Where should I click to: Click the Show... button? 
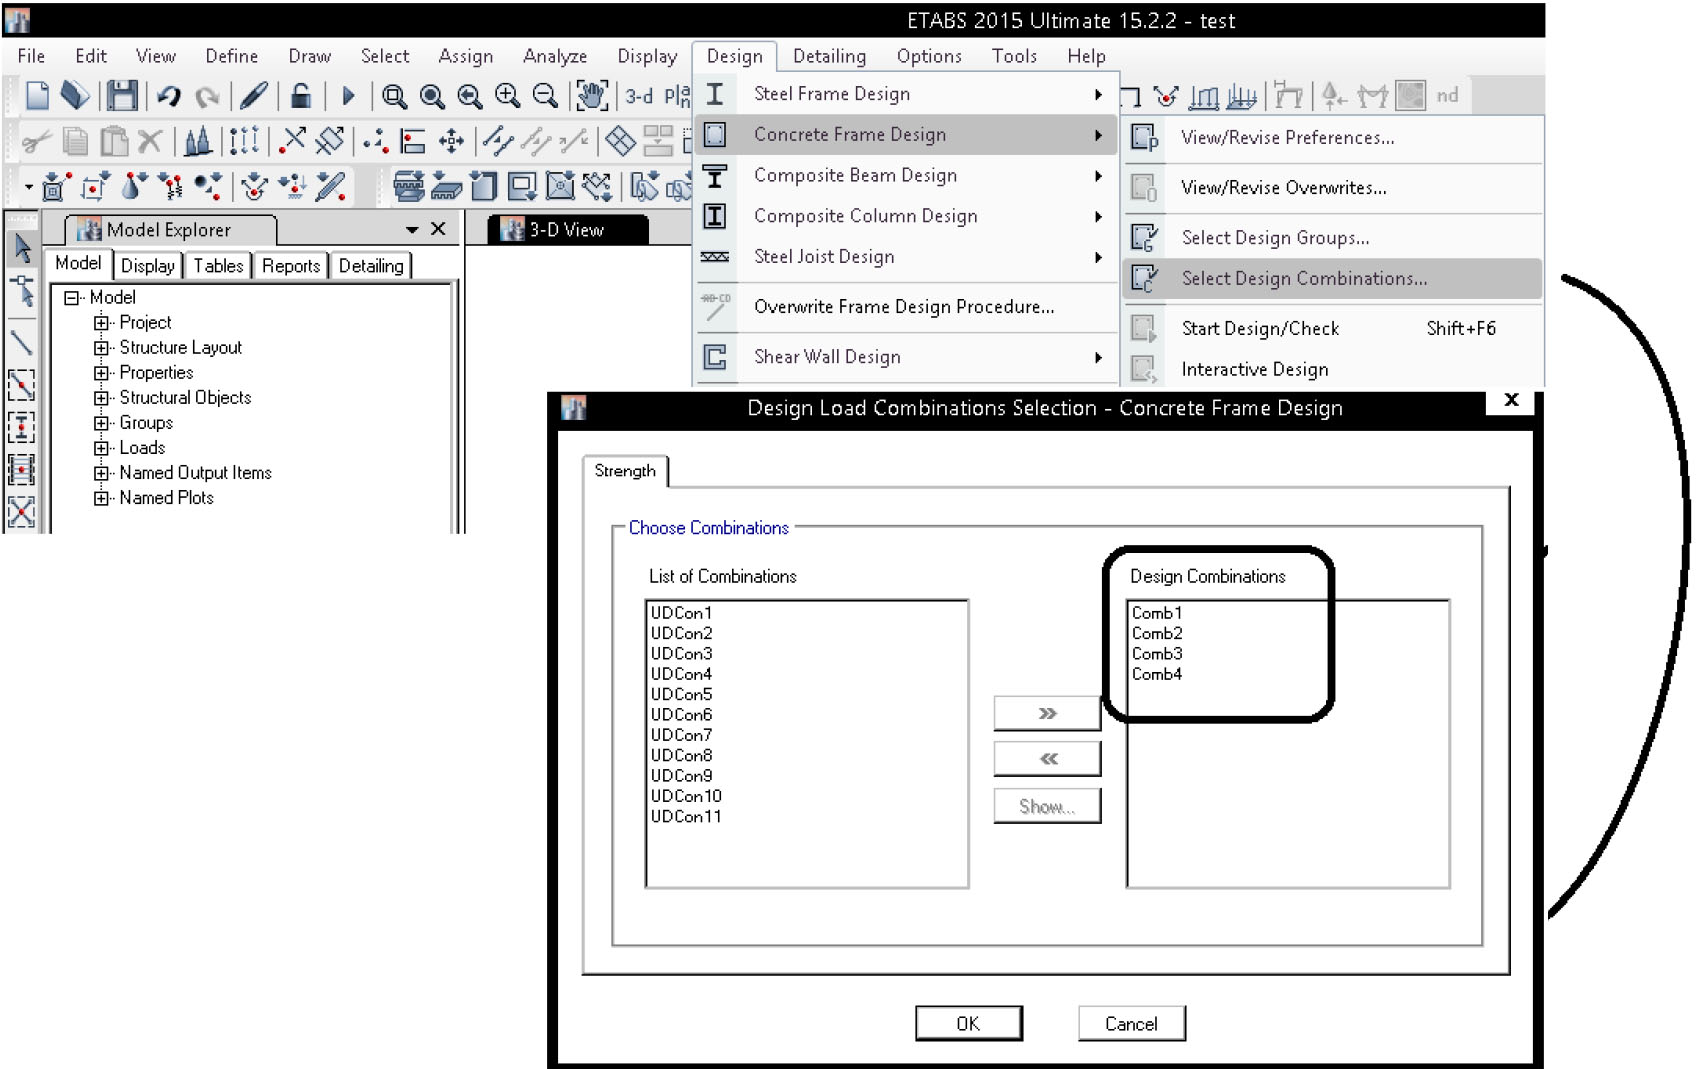pos(1047,806)
